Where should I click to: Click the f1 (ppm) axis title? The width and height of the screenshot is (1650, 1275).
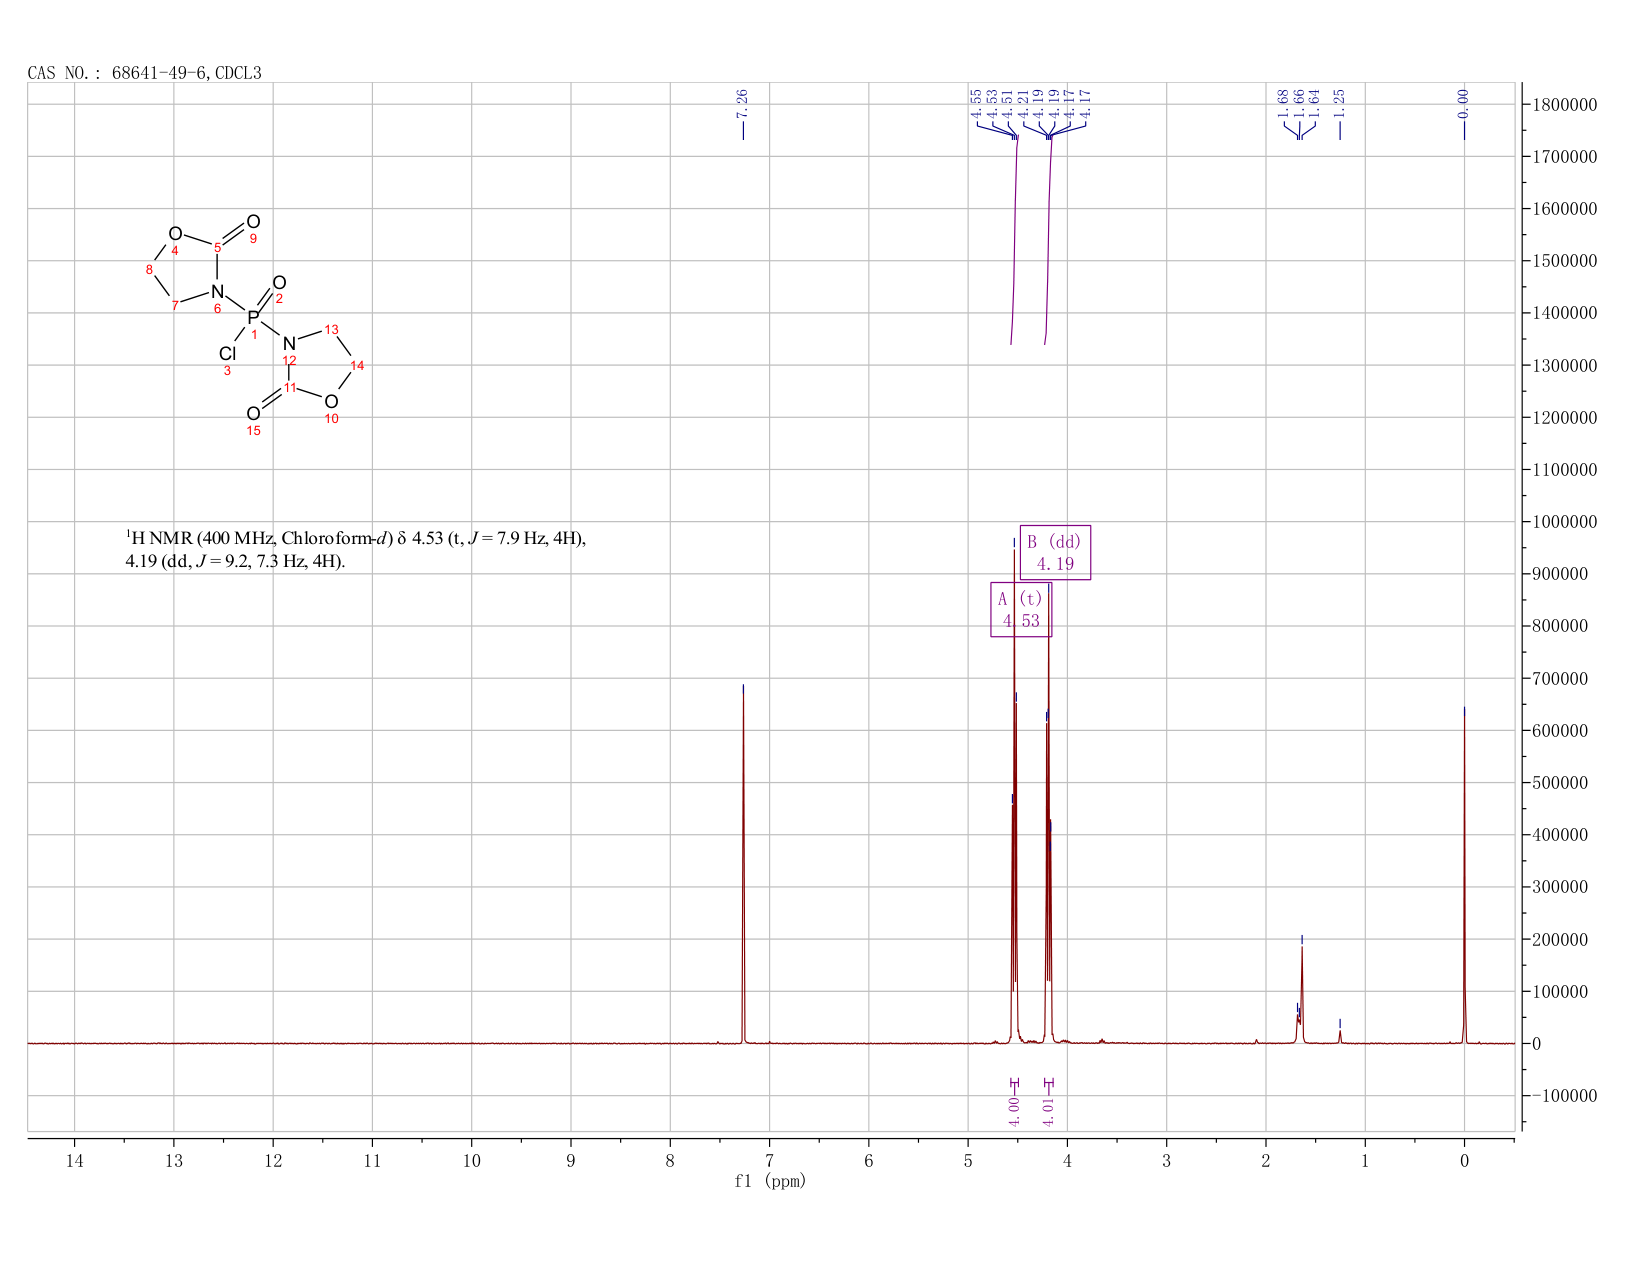click(770, 1181)
